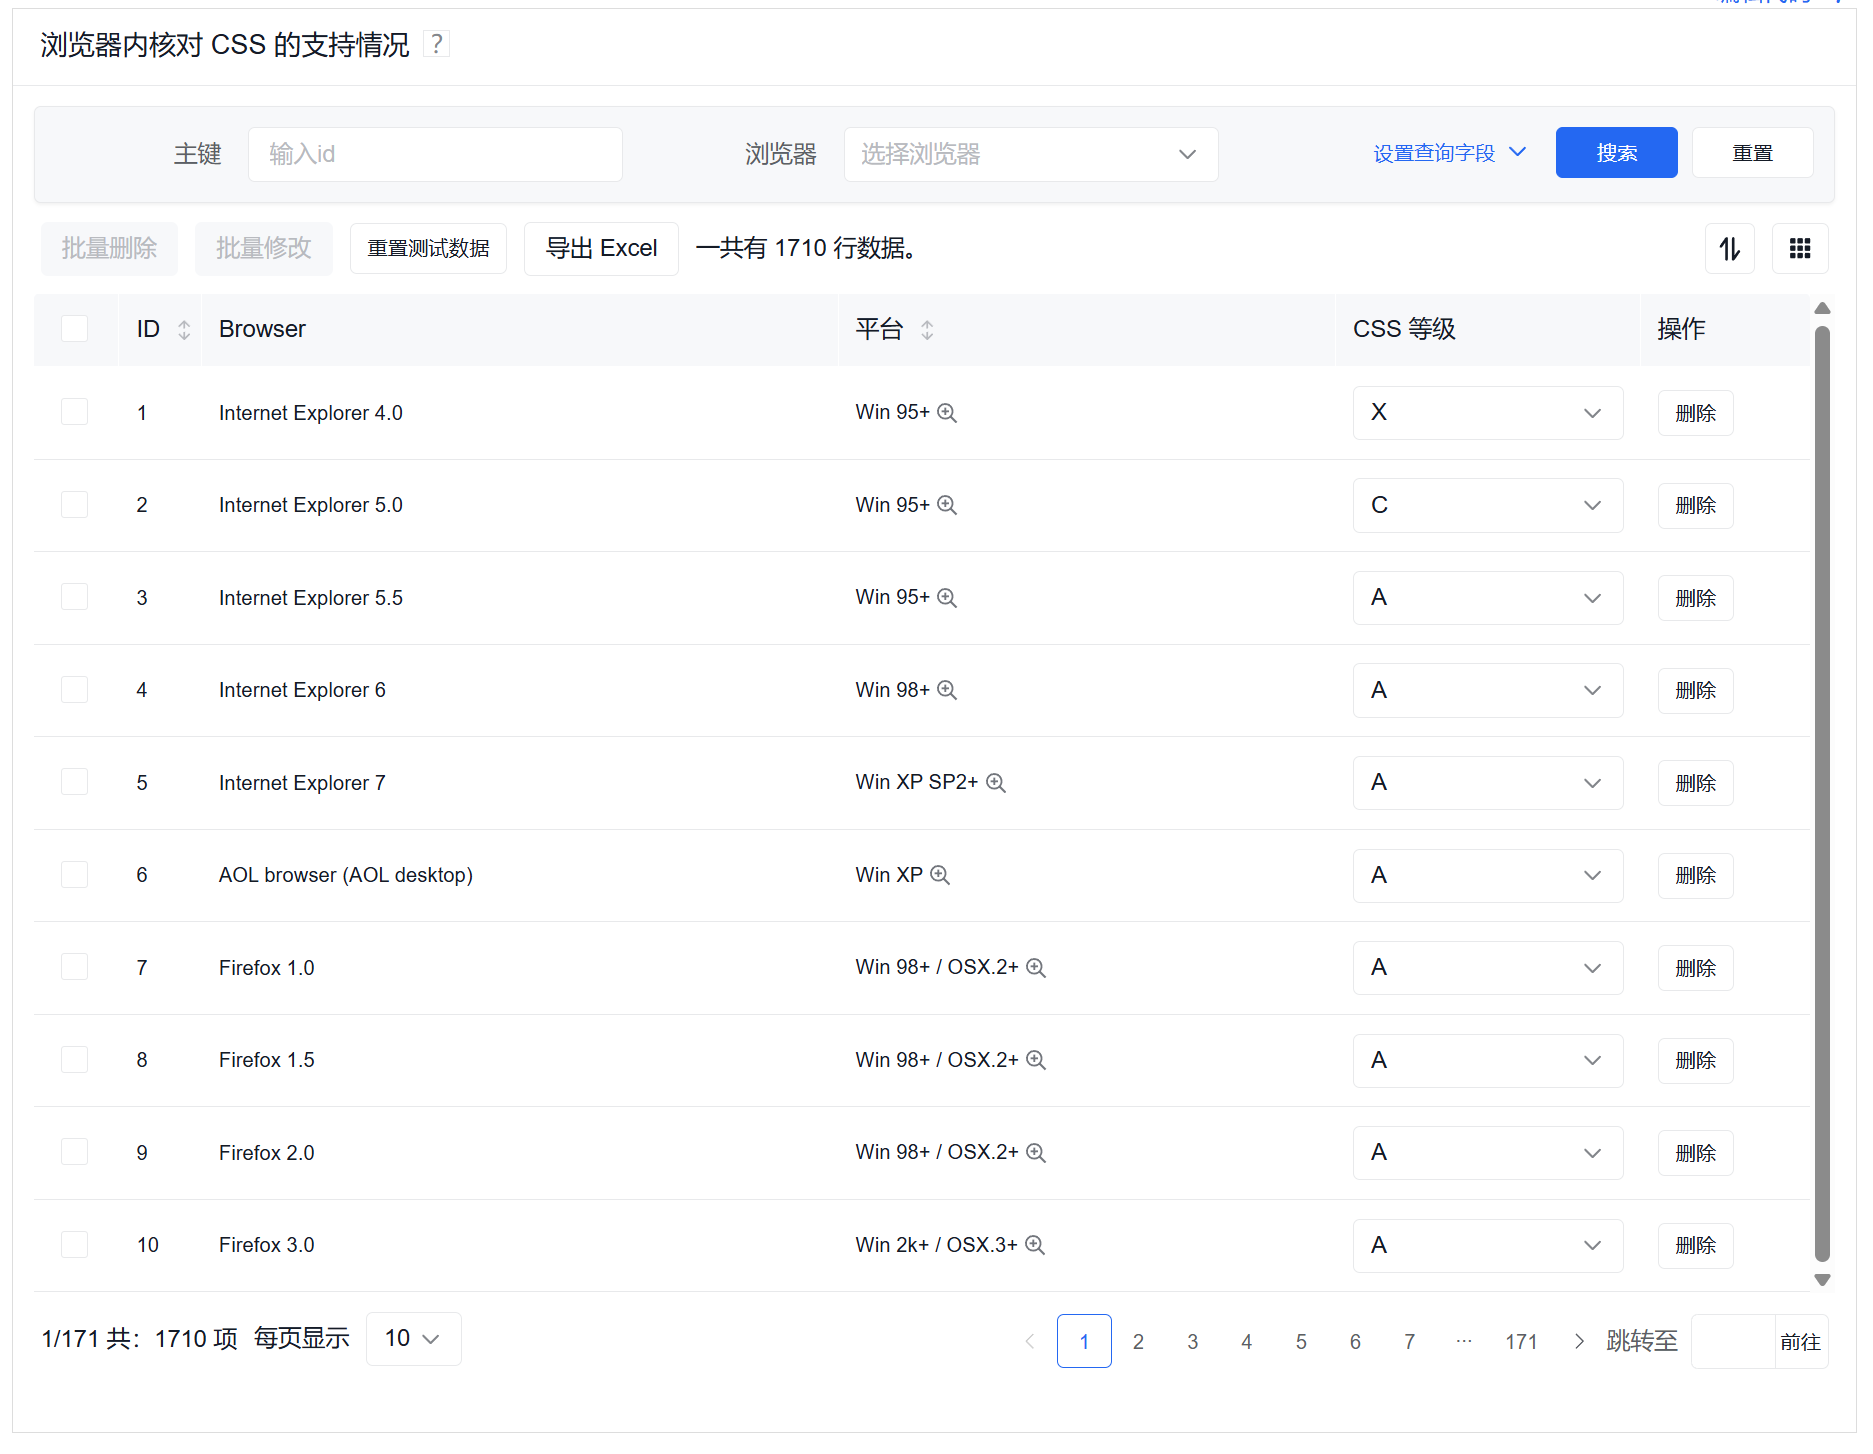This screenshot has height=1454, width=1873.
Task: Click 导出 Excel button
Action: tap(601, 248)
